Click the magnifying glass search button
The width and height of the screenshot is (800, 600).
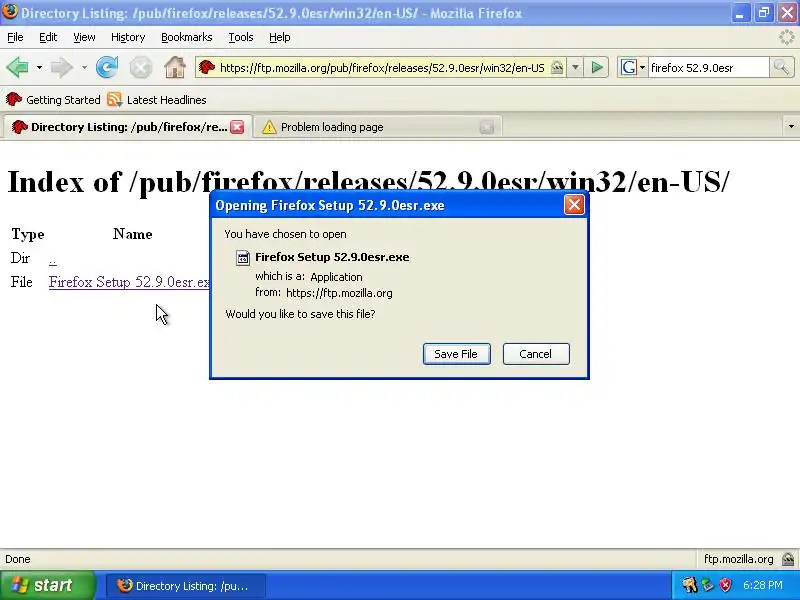781,67
